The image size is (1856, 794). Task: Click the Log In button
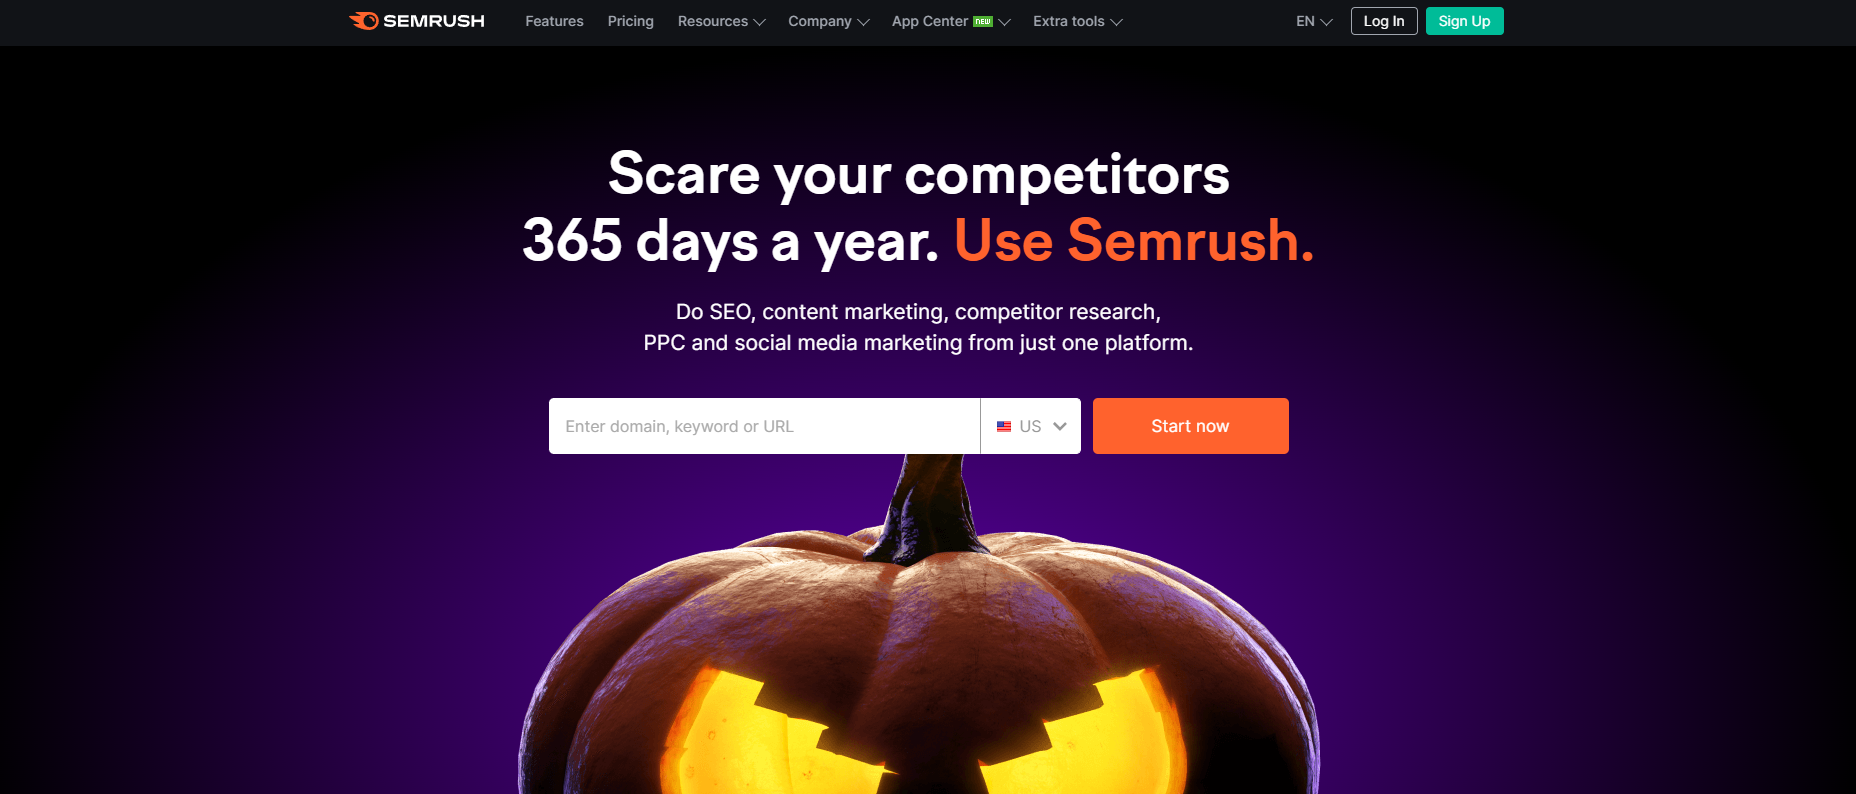tap(1384, 21)
